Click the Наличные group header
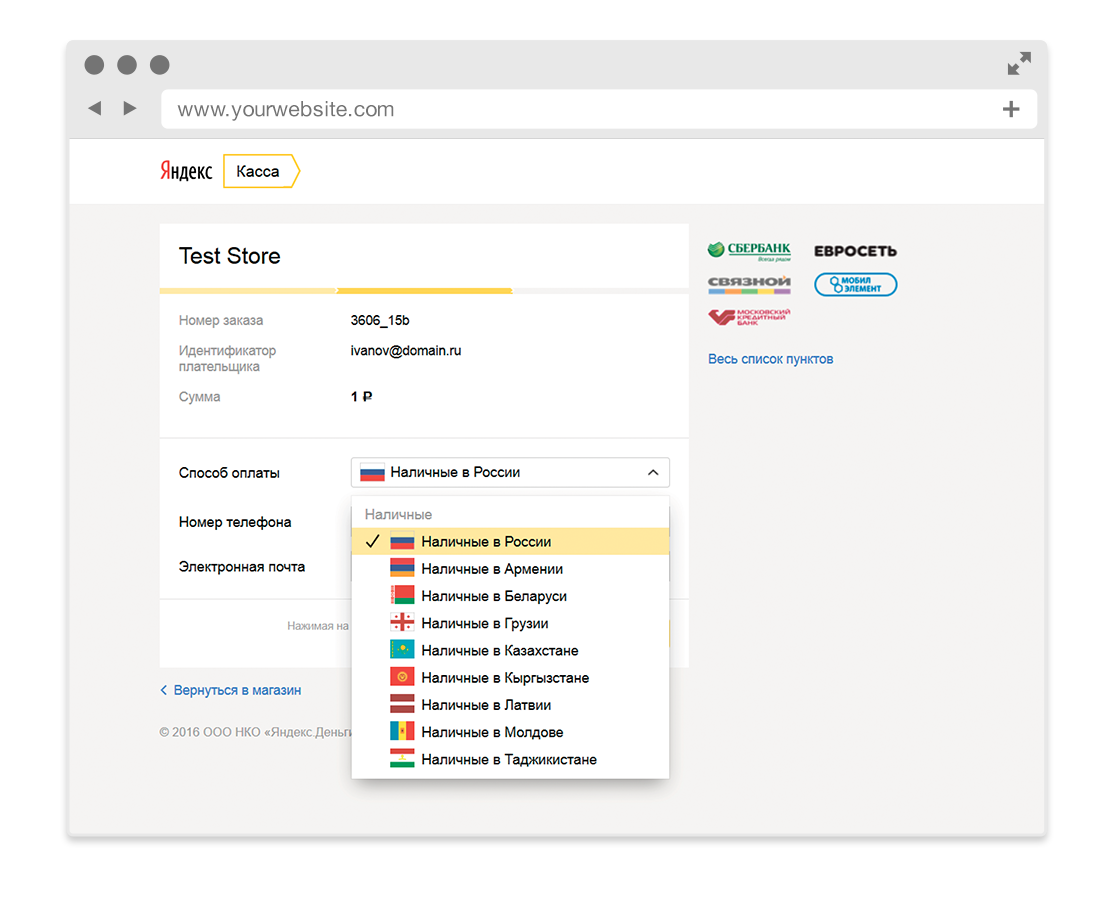 pyautogui.click(x=398, y=514)
